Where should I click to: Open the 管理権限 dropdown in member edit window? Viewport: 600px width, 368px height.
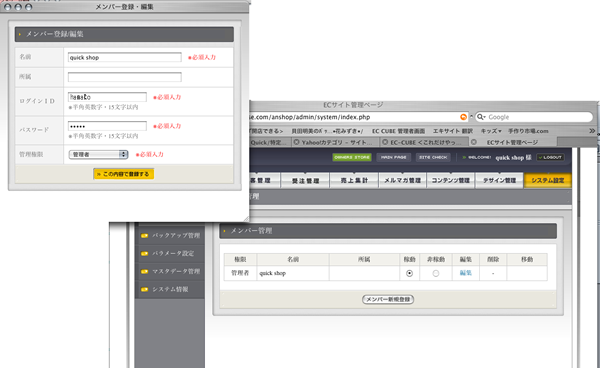(98, 155)
